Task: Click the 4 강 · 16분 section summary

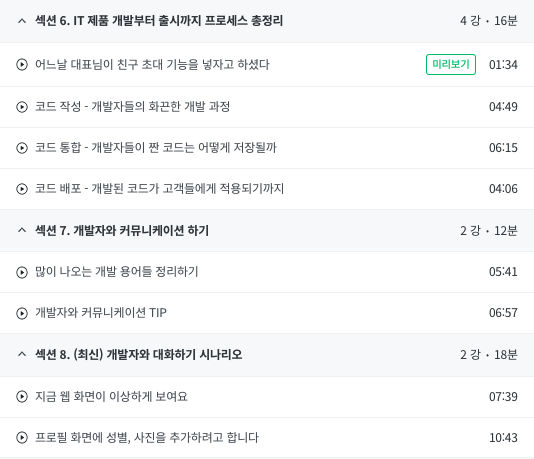Action: [x=489, y=21]
